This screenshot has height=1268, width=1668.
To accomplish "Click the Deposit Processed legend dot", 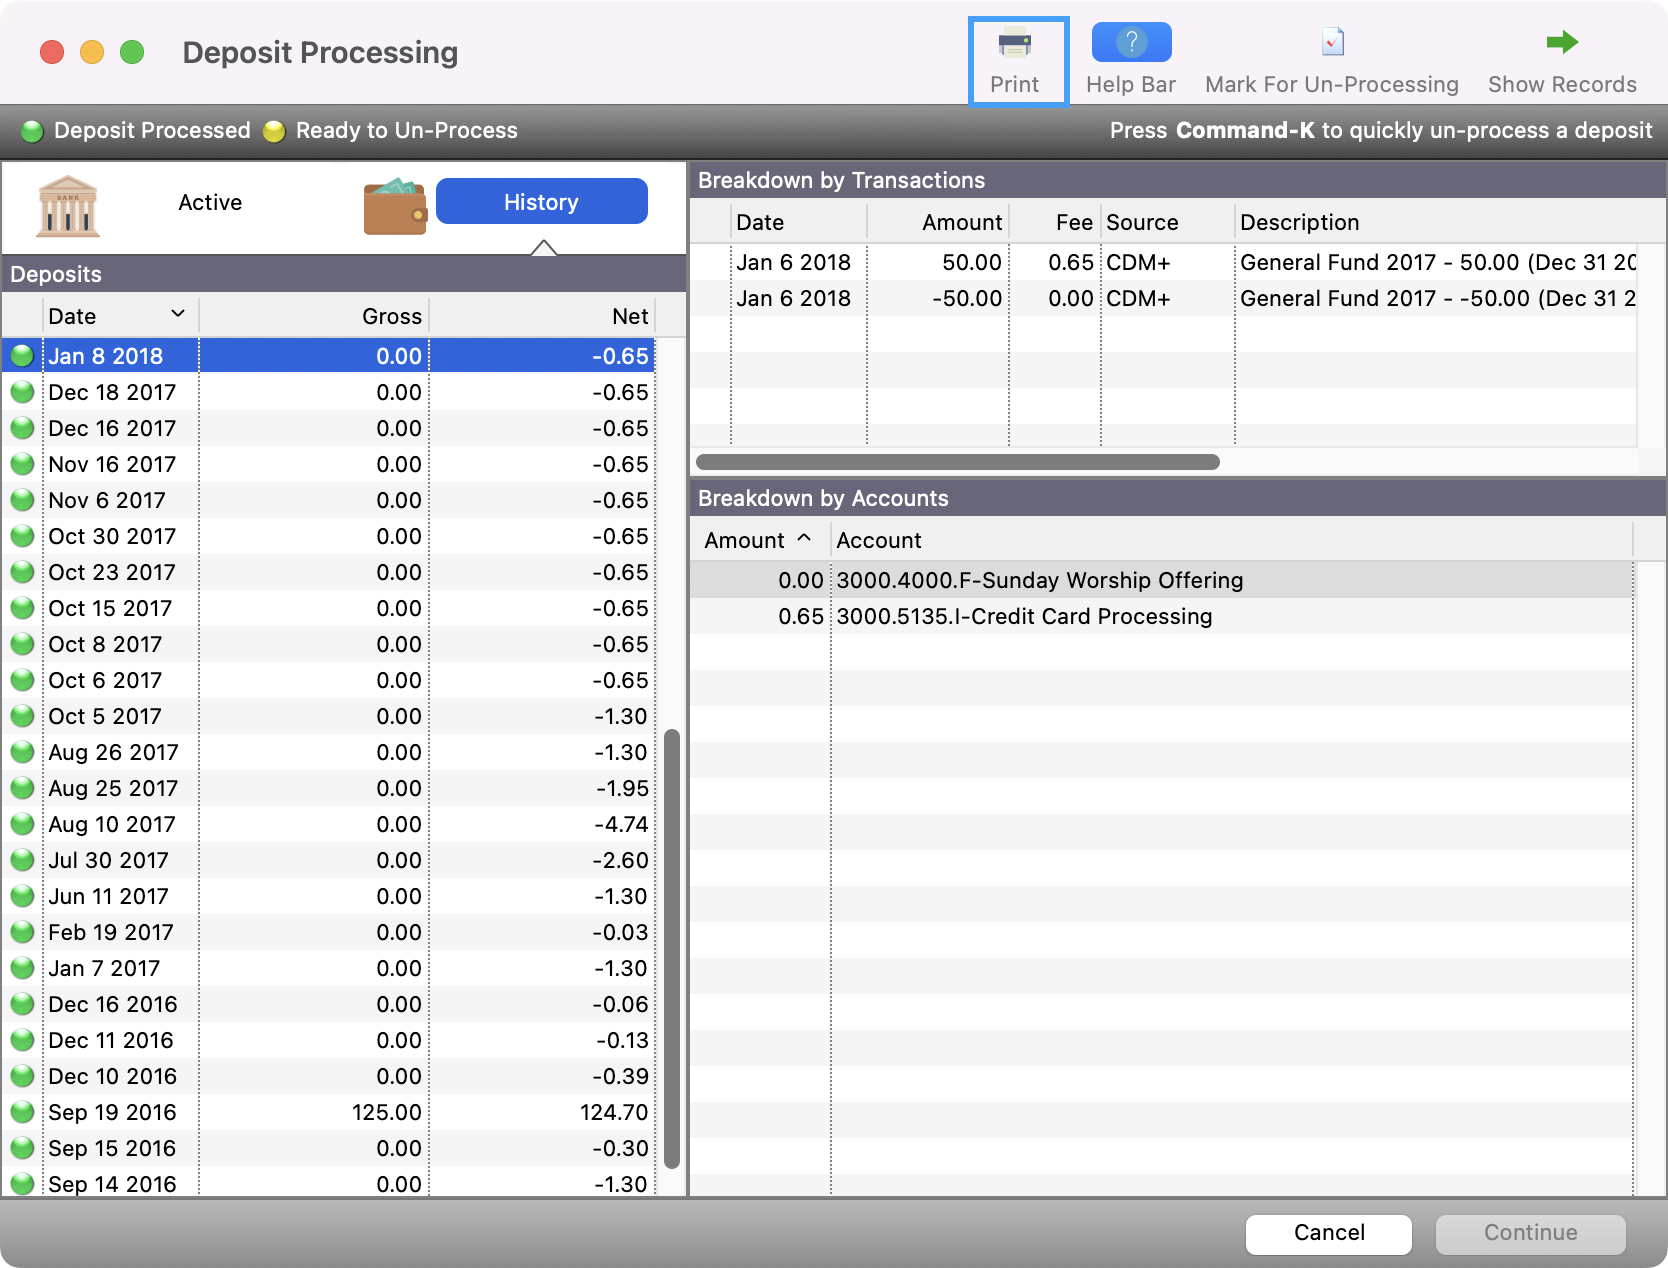I will click(32, 130).
